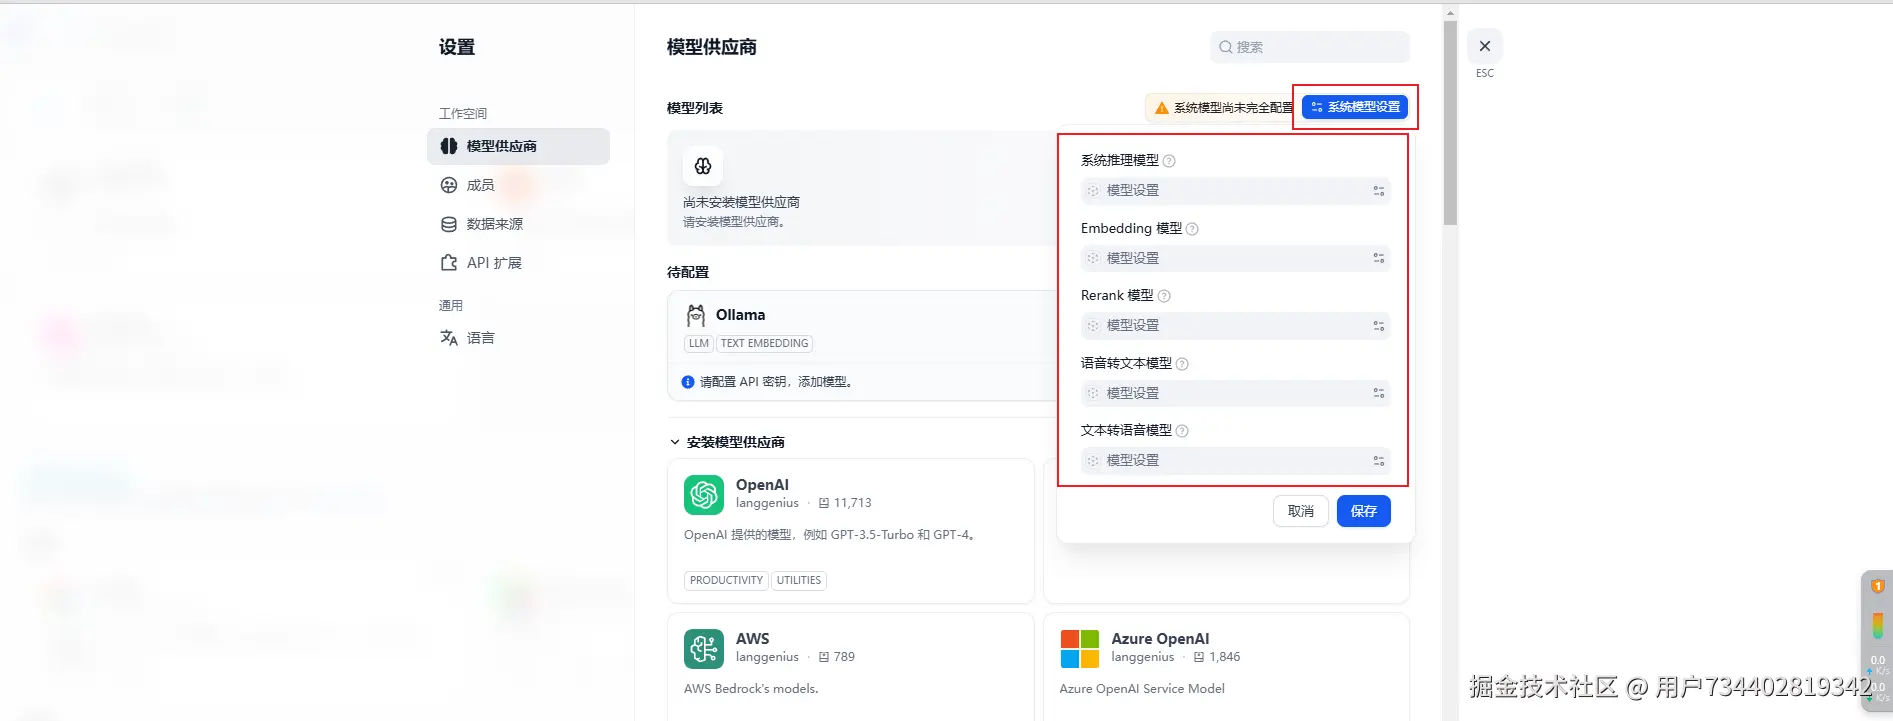
Task: Click the 取消 button
Action: tap(1300, 511)
